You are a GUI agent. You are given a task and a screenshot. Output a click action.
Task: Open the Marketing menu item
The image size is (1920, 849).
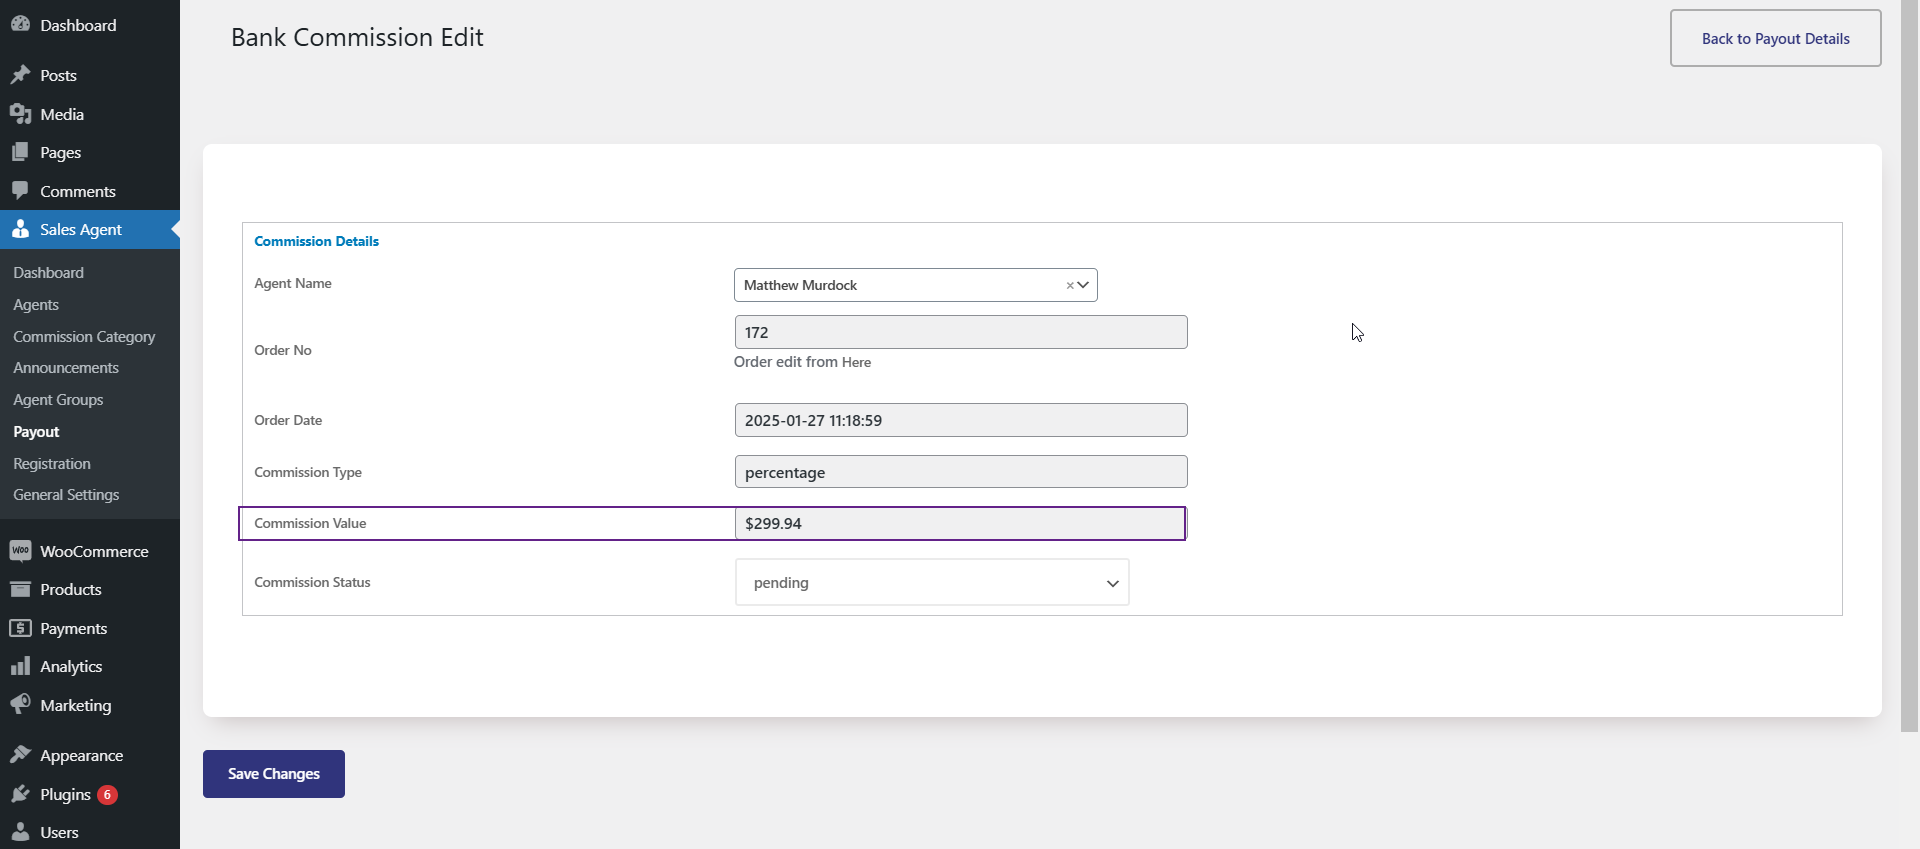pos(76,705)
